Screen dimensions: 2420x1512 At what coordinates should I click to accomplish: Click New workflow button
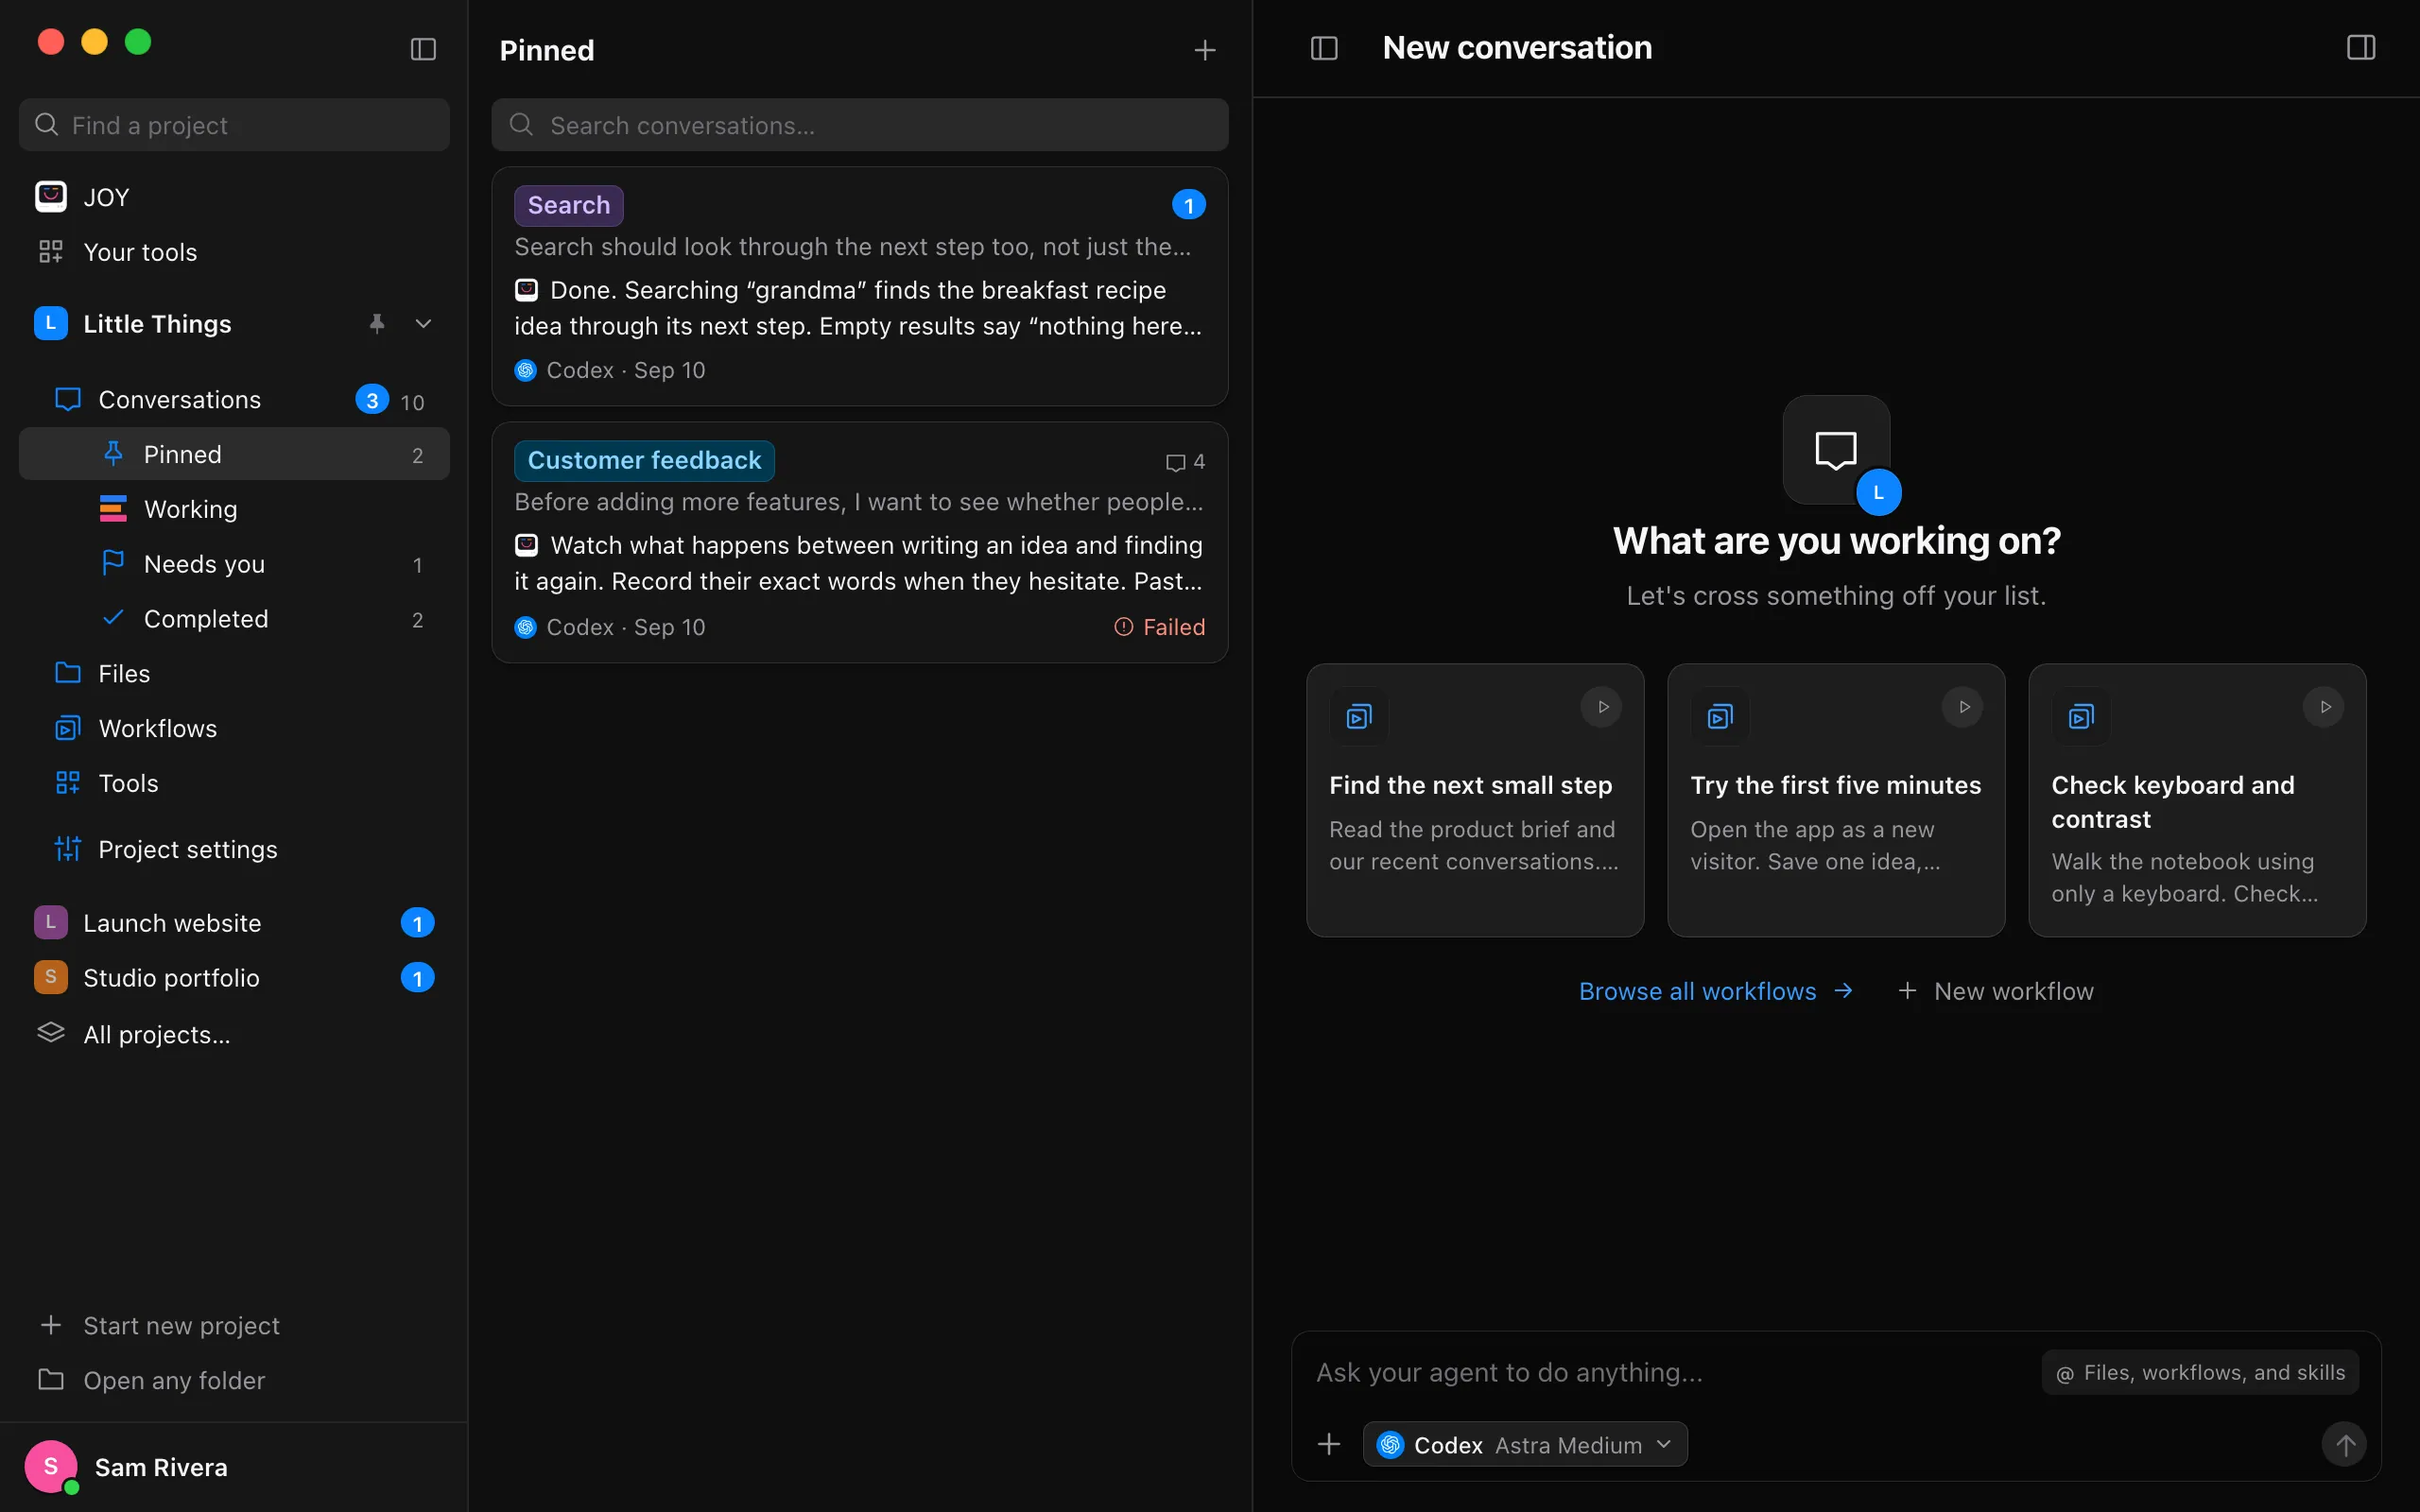pos(1996,991)
